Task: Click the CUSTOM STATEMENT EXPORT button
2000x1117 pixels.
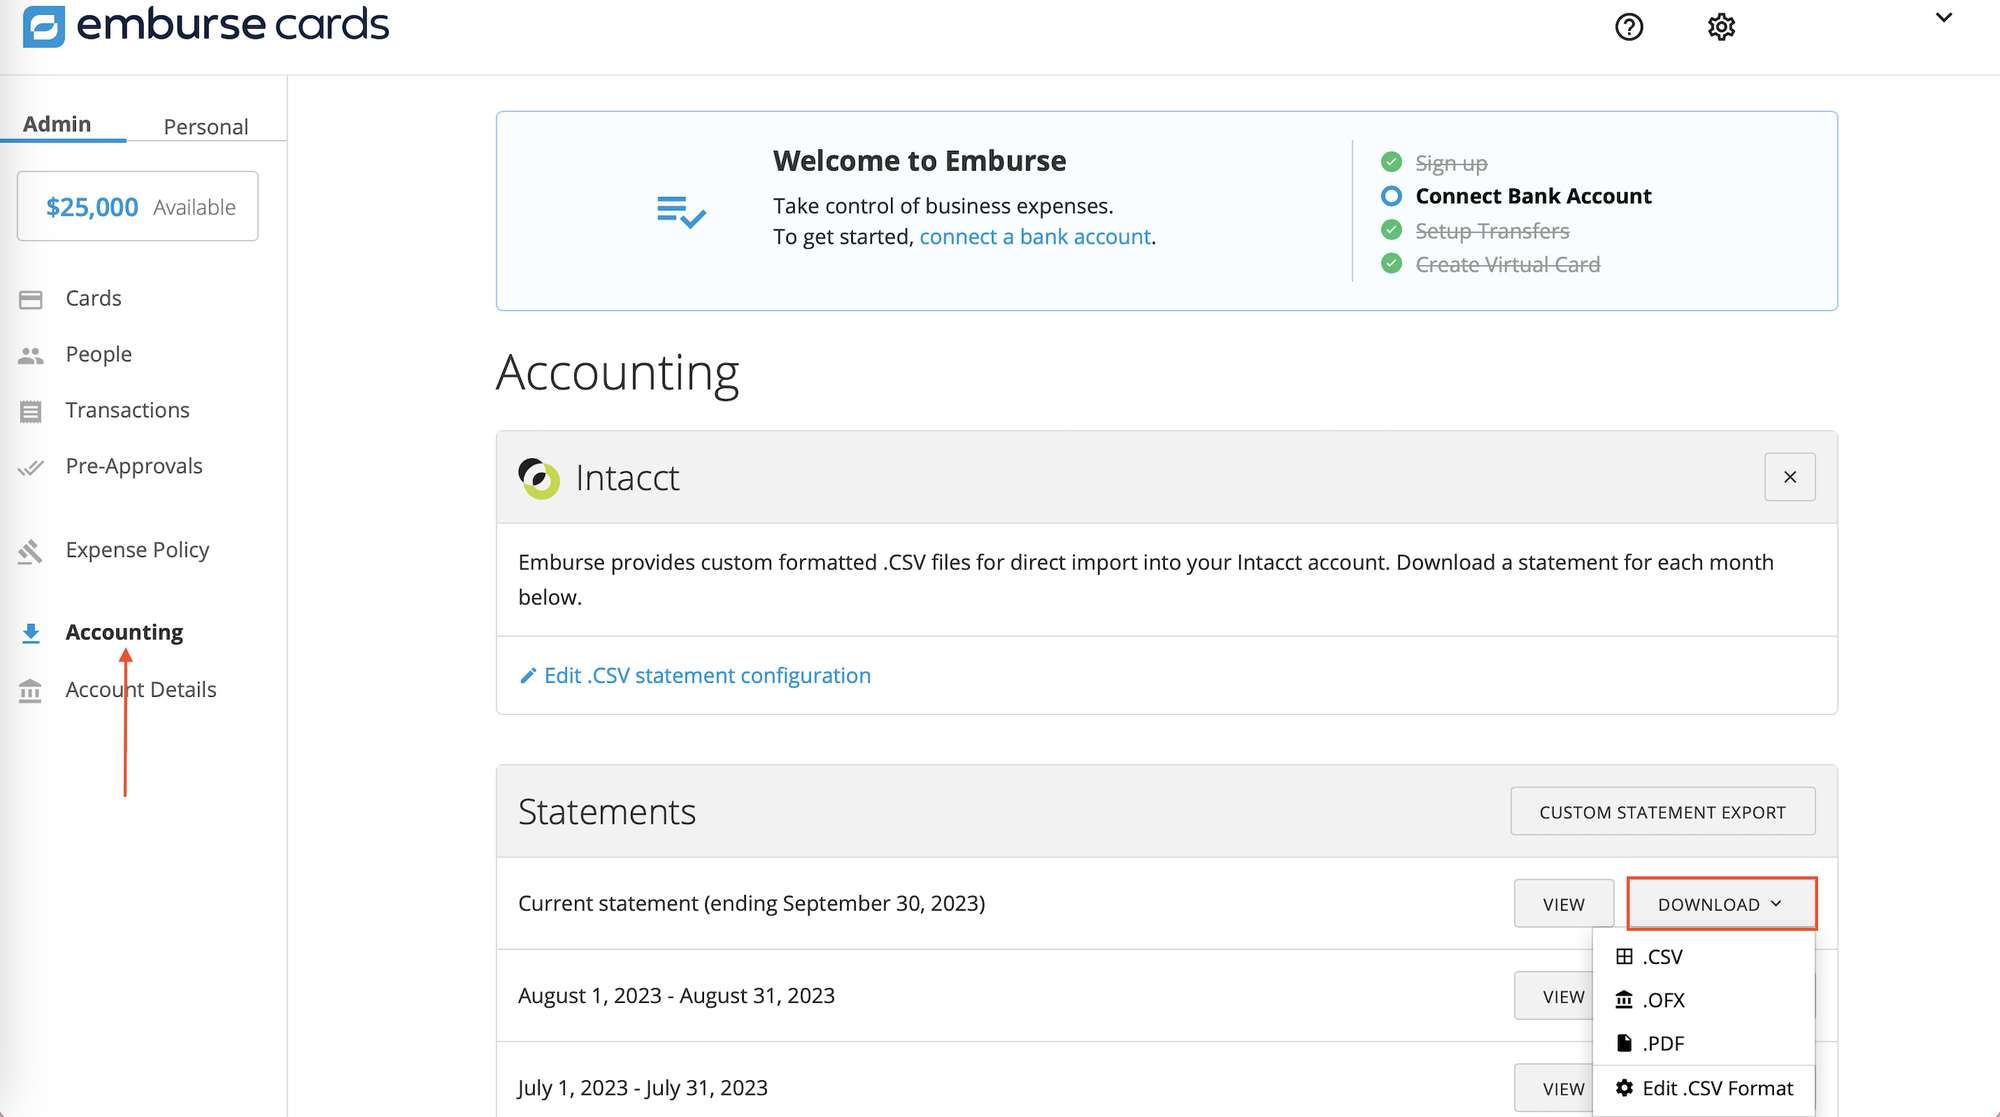Action: point(1663,811)
